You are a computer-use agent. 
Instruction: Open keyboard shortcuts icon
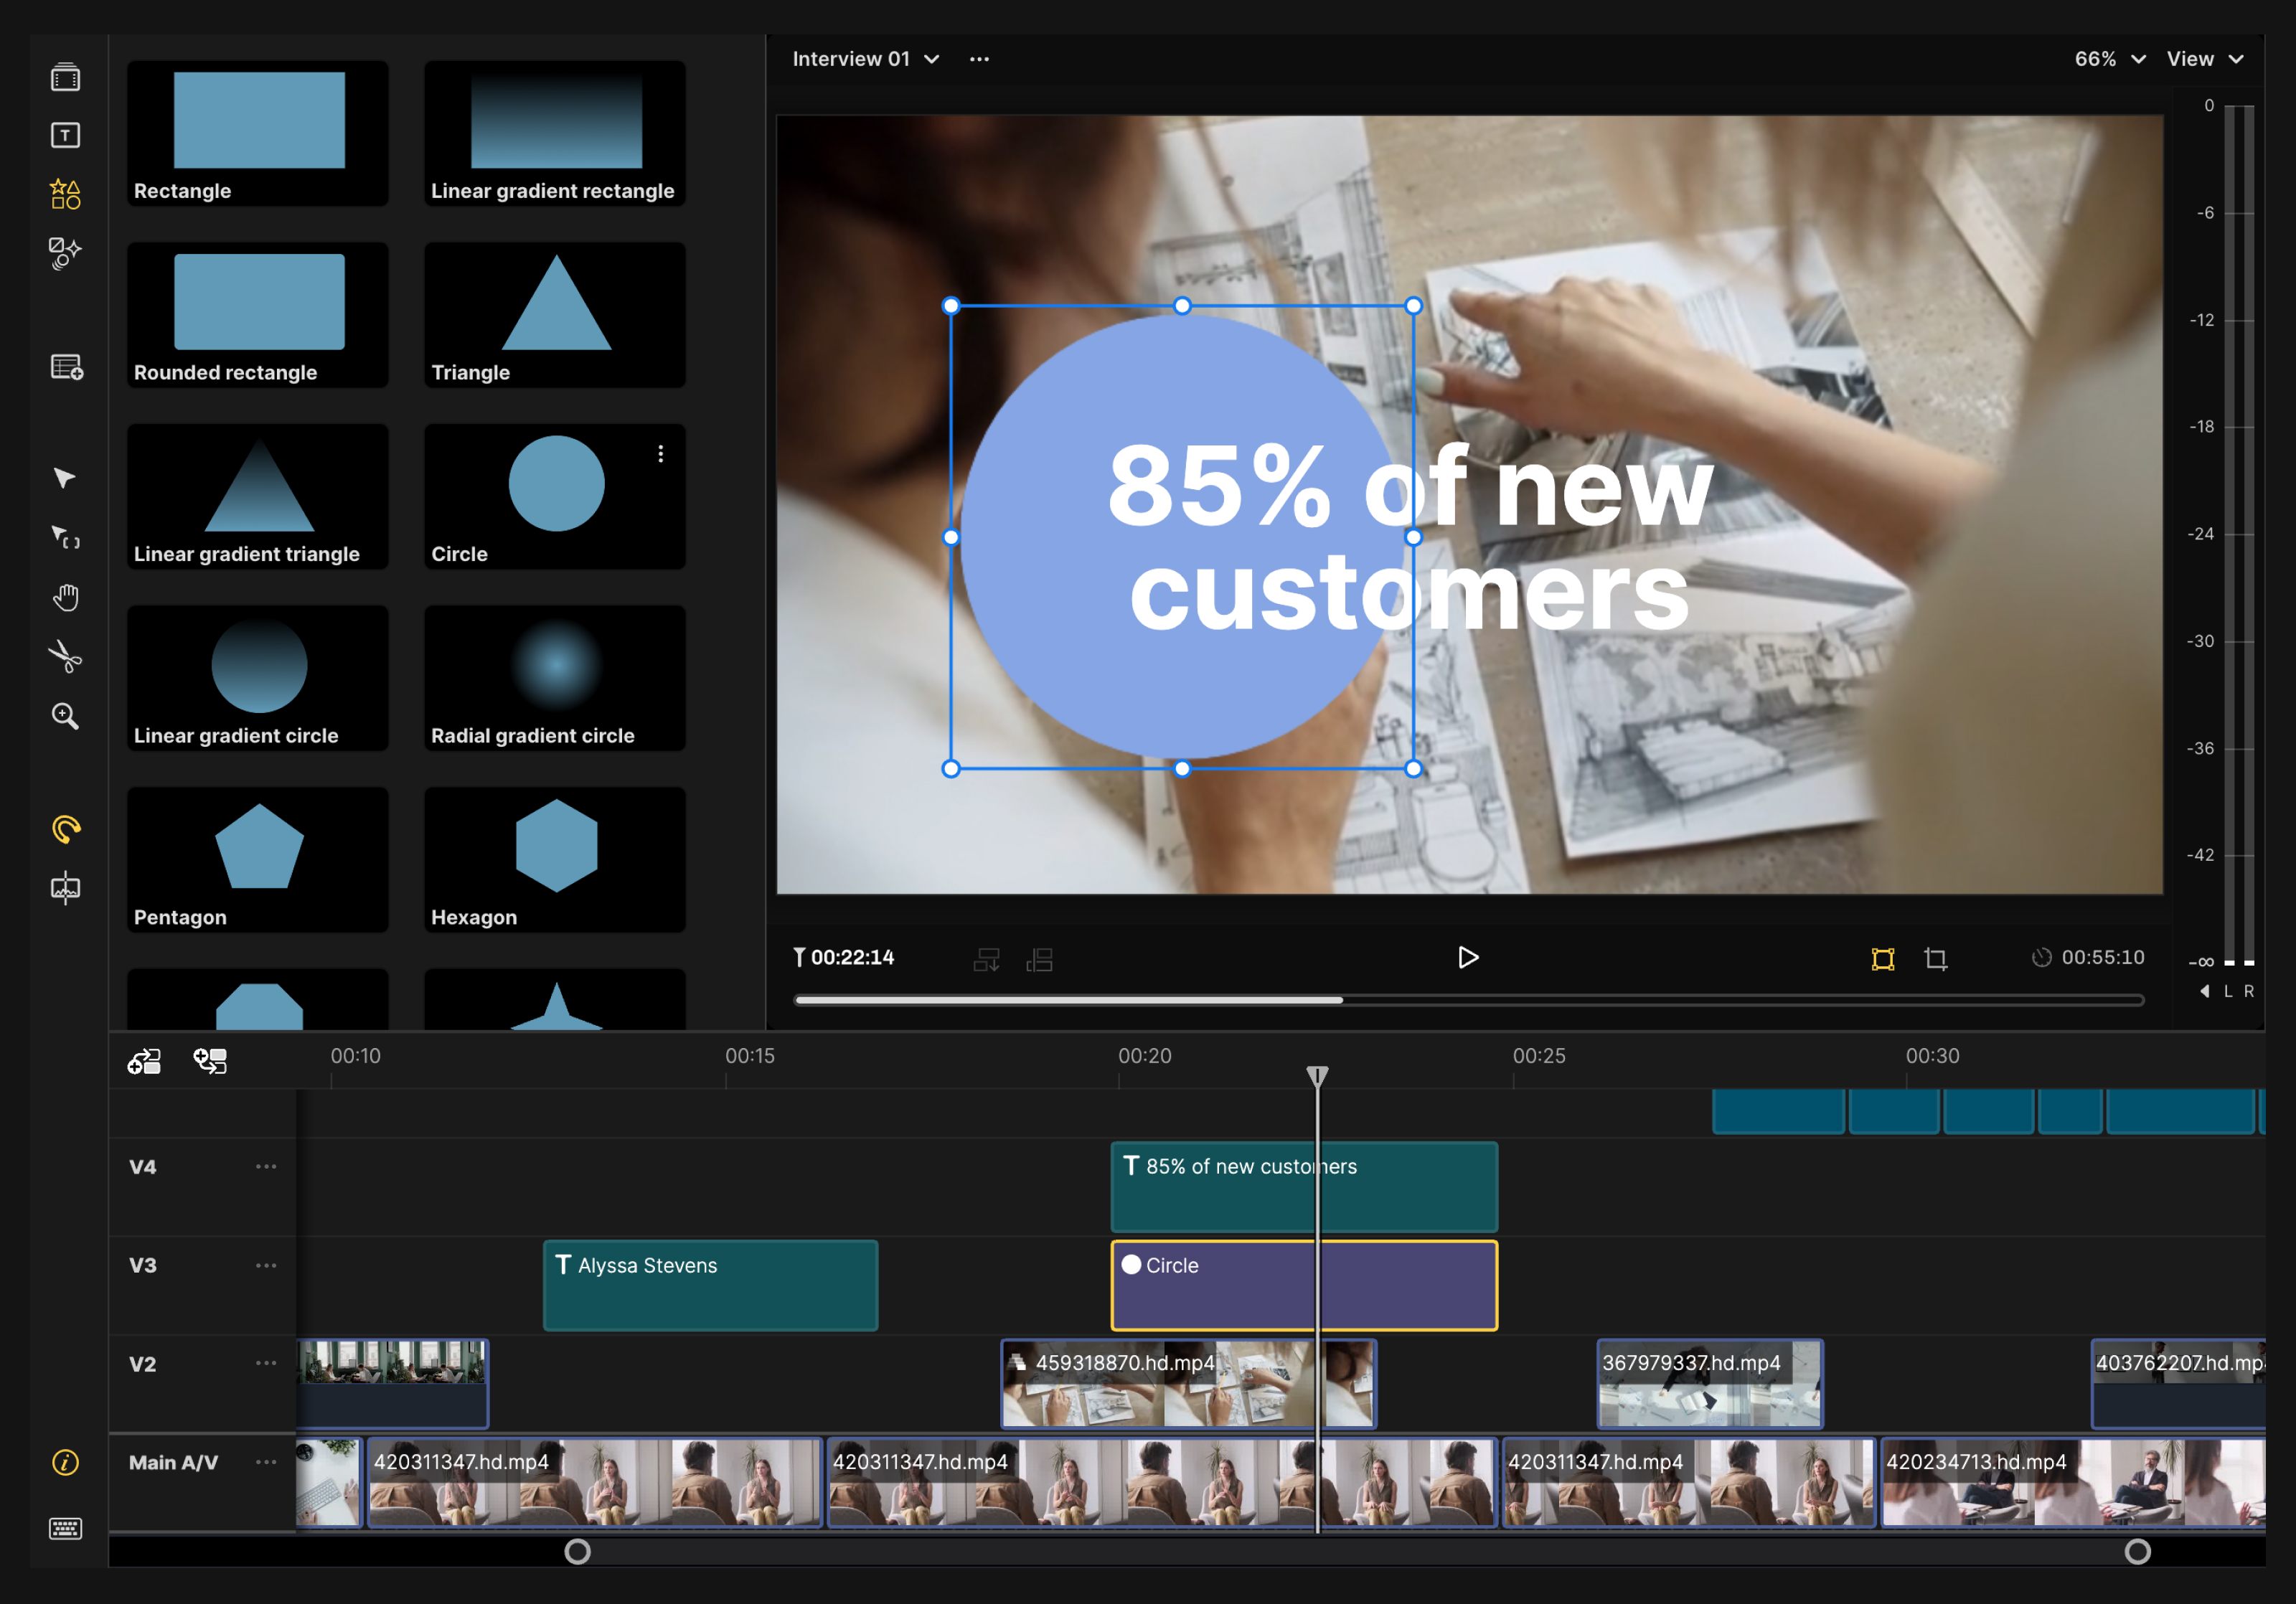65,1527
